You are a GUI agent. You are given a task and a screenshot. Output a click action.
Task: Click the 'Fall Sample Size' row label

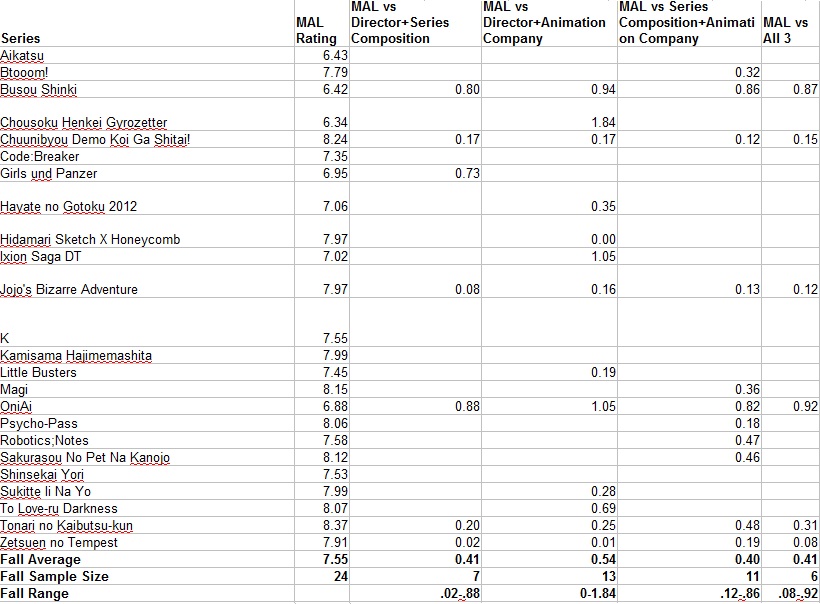147,576
